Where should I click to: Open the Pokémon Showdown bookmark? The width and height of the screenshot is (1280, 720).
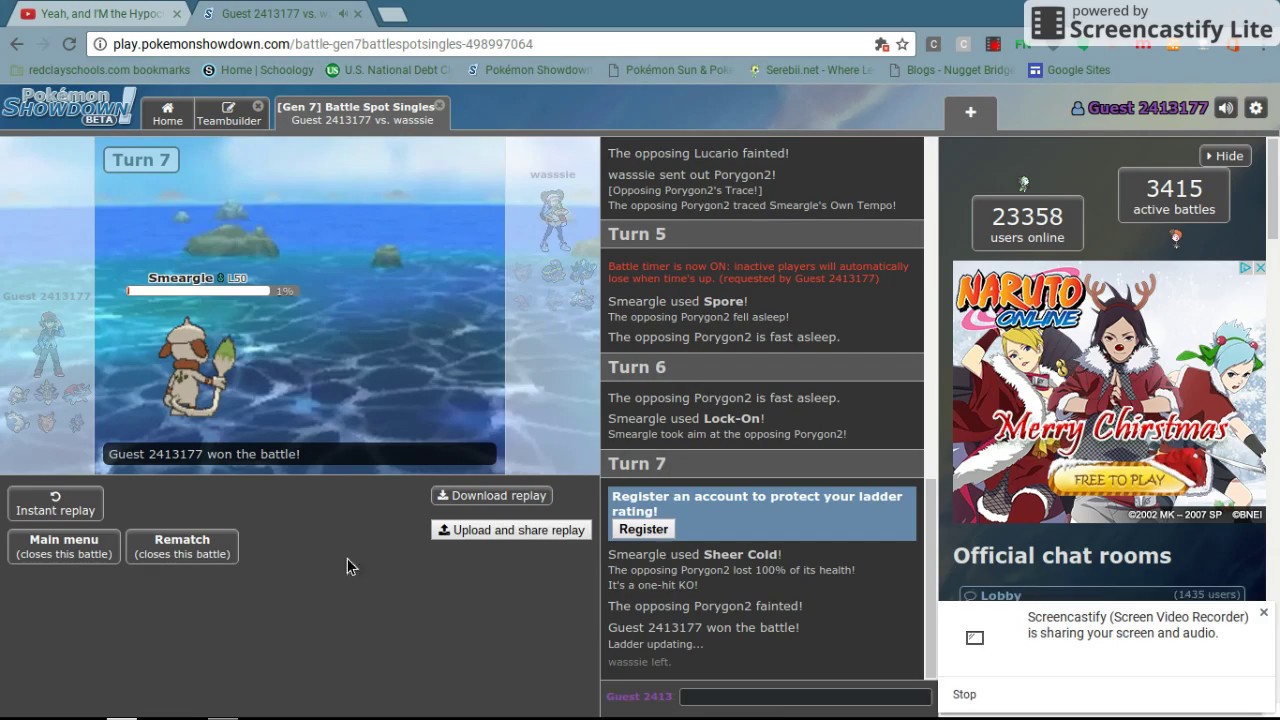point(530,70)
